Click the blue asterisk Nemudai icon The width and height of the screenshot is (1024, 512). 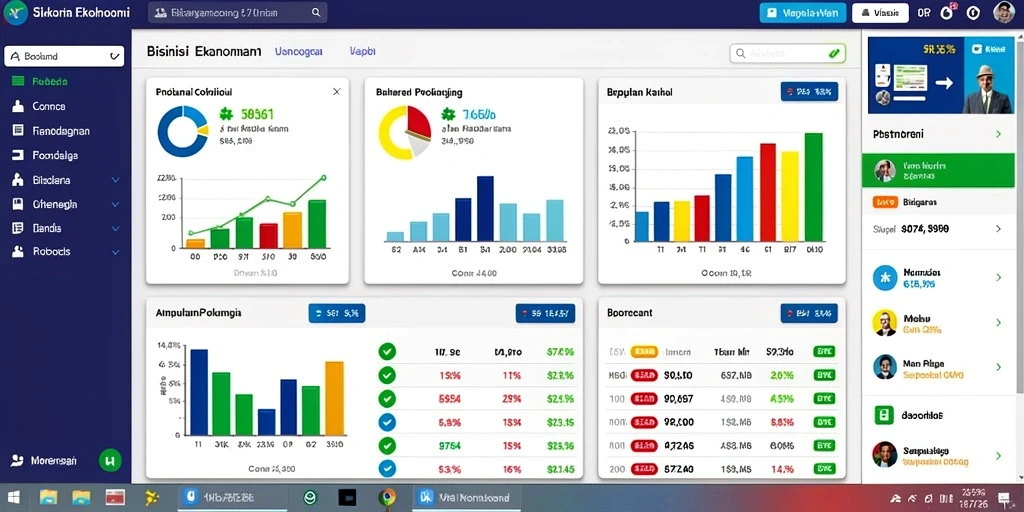[x=885, y=278]
